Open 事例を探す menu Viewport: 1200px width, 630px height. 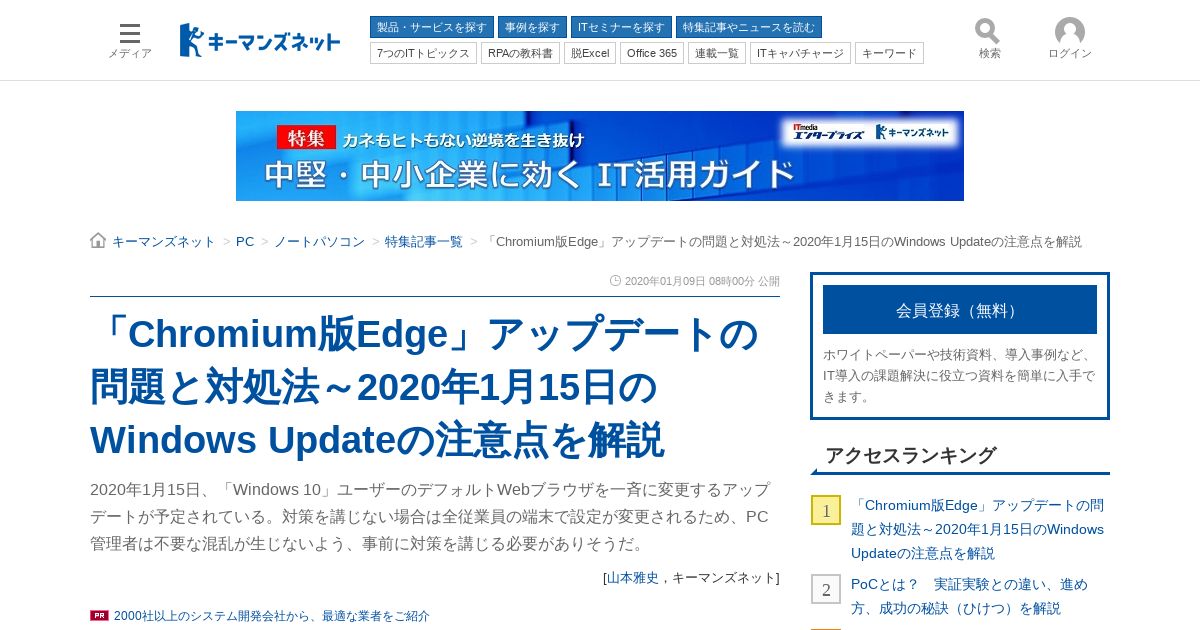click(x=532, y=27)
